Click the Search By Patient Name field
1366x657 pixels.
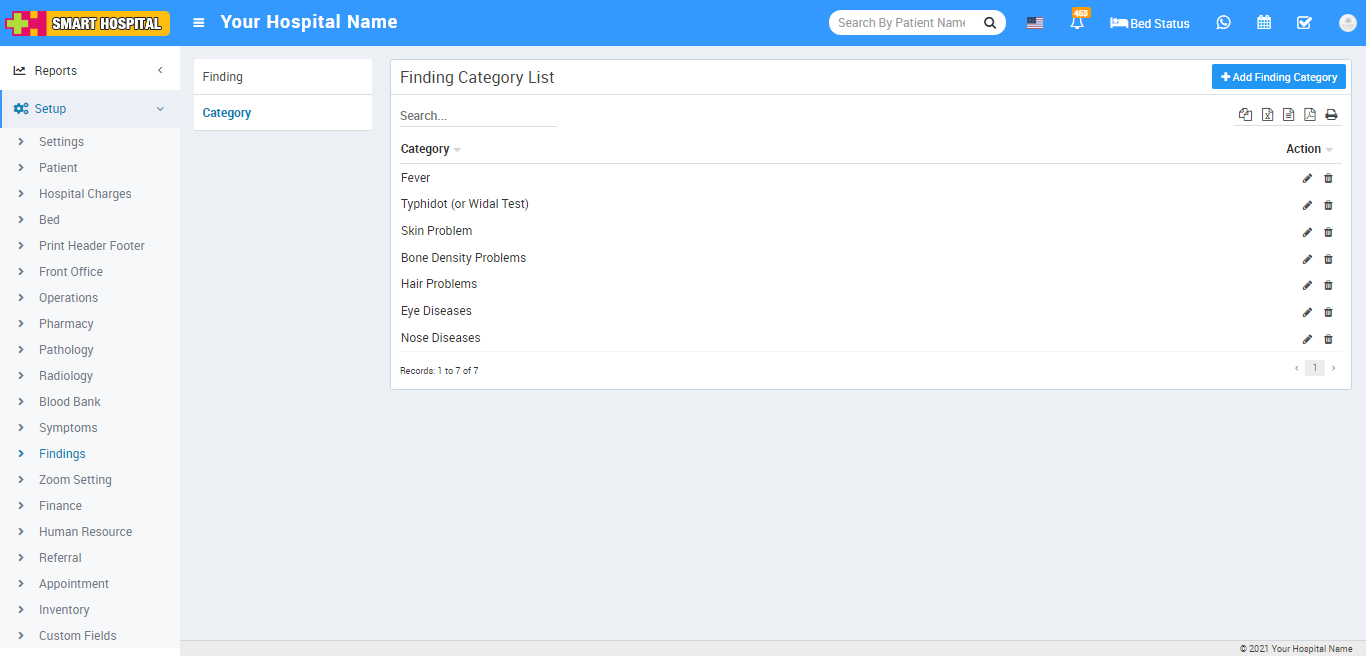pos(902,23)
